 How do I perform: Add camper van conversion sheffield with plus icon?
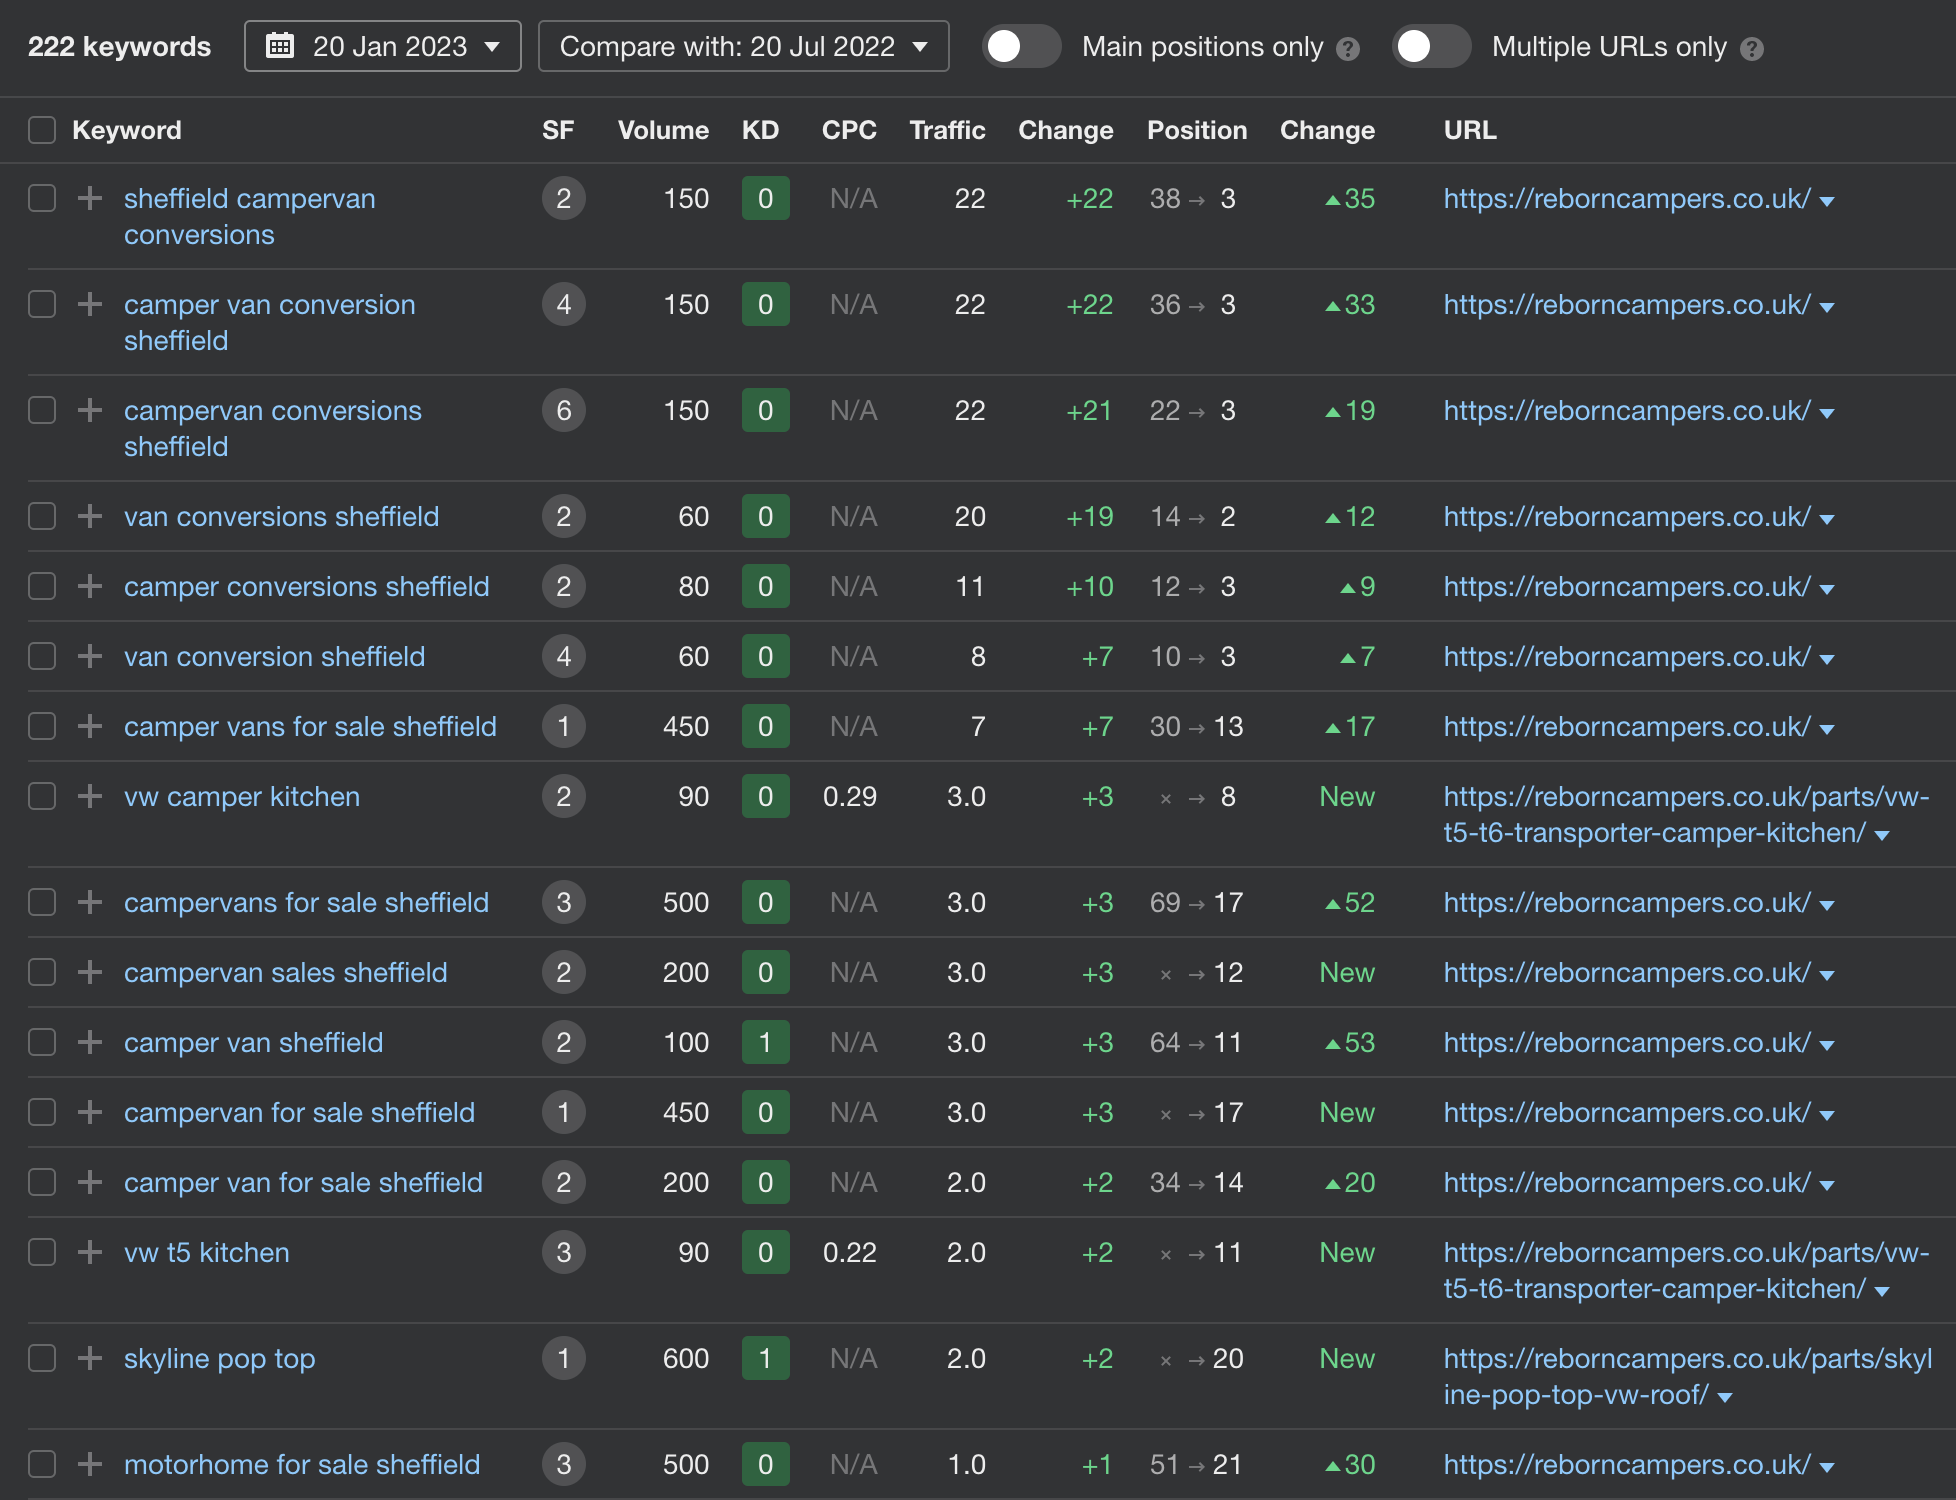[x=90, y=304]
